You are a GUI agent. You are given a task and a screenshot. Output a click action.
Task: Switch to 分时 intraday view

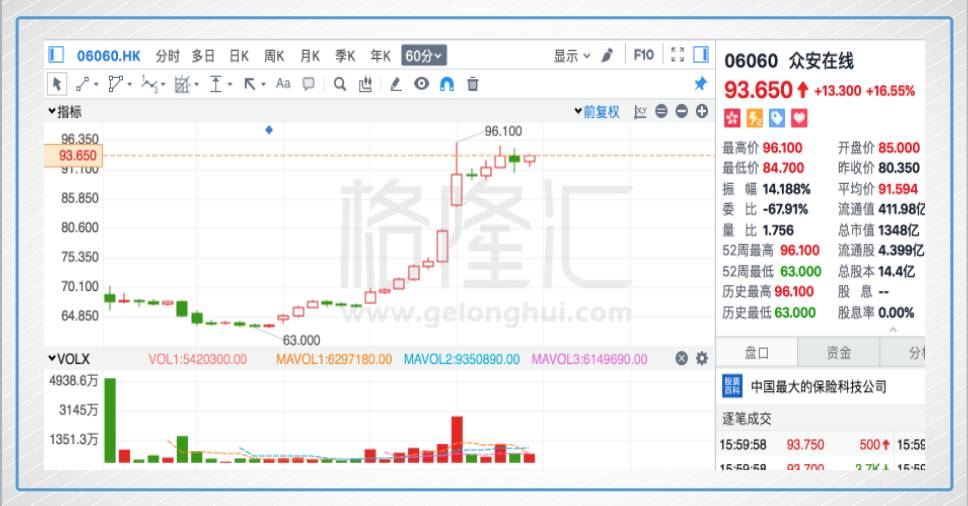pos(167,56)
